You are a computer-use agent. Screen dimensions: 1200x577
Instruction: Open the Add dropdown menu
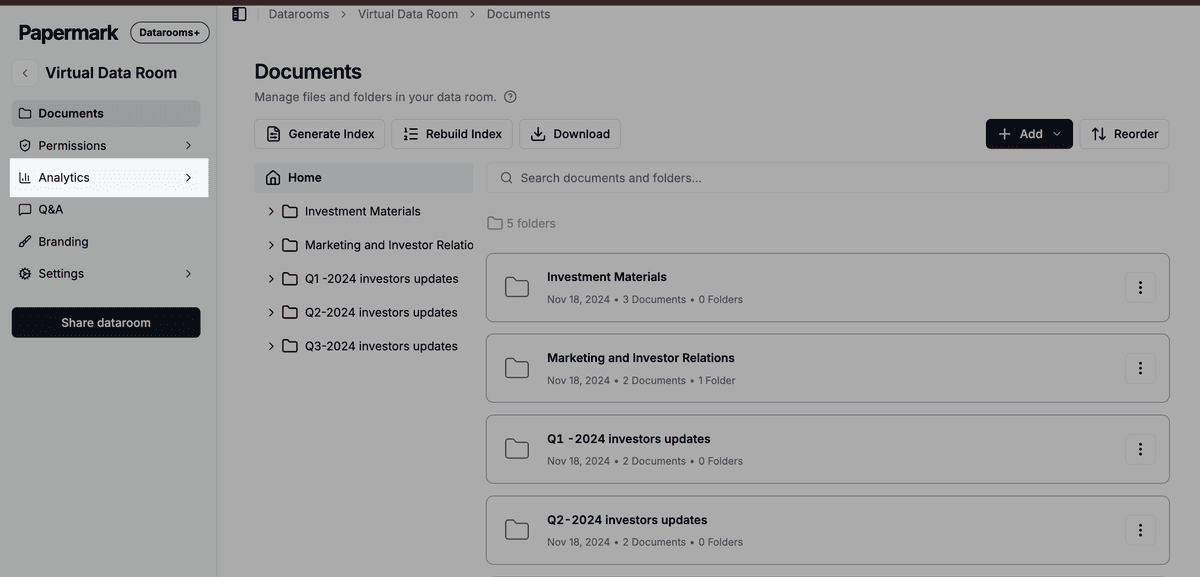click(1029, 134)
